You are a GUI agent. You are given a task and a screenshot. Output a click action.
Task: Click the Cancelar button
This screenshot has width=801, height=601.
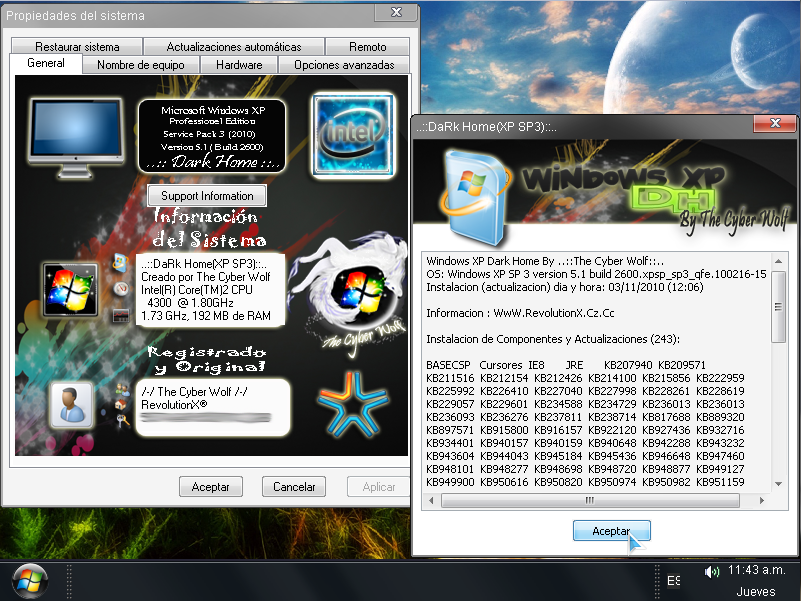[x=294, y=487]
